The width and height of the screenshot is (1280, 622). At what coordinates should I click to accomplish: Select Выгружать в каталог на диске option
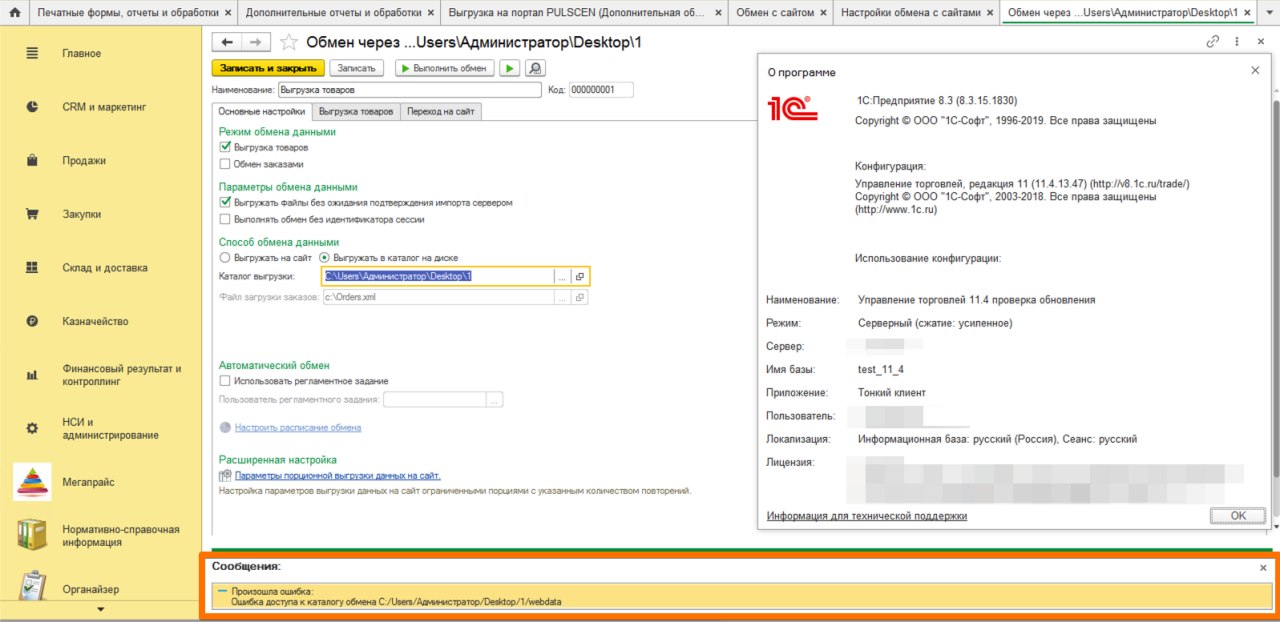324,257
